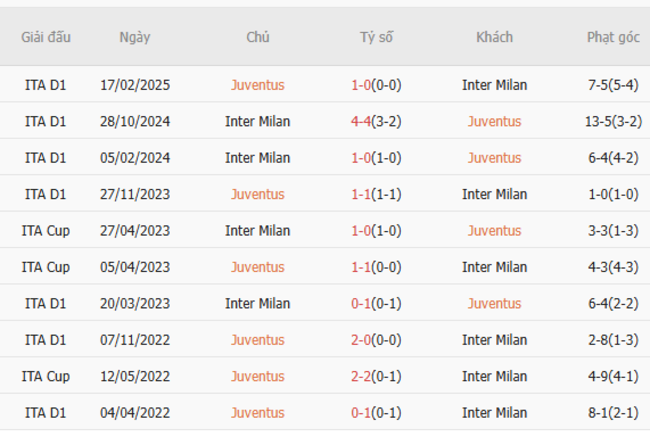This screenshot has width=650, height=445.
Task: Select the "Tỷ số" column header
Action: click(x=376, y=37)
